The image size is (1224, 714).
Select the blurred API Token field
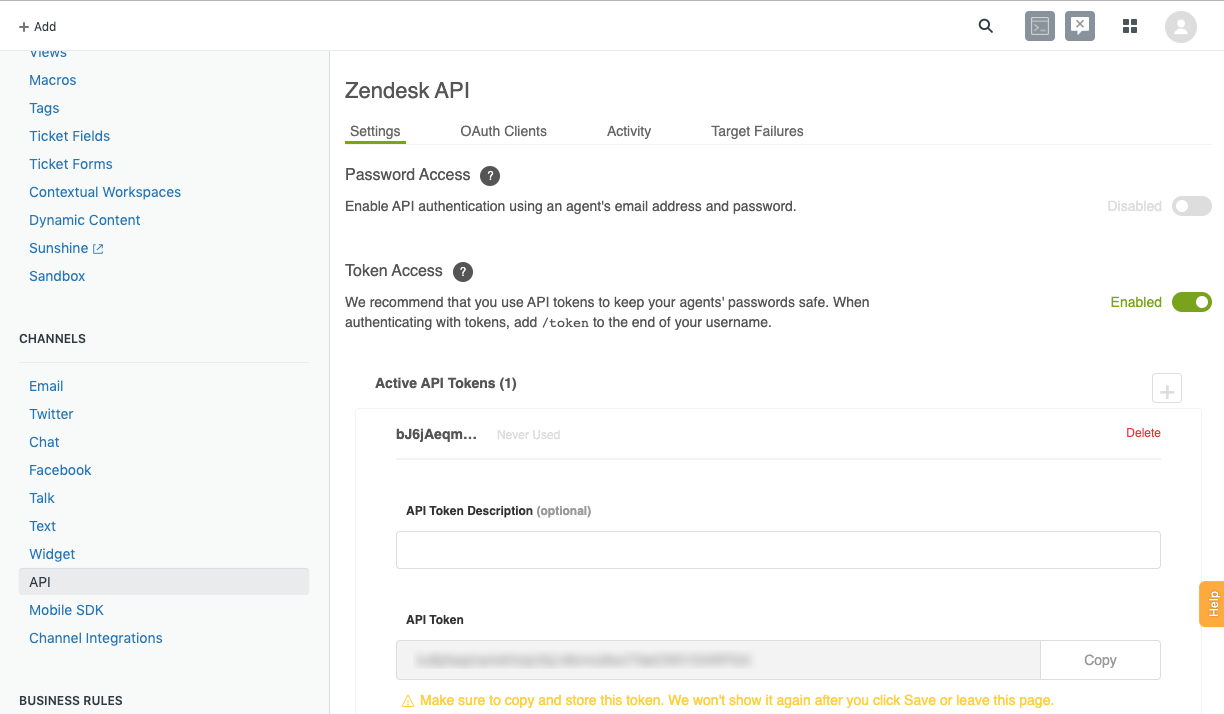pyautogui.click(x=718, y=660)
